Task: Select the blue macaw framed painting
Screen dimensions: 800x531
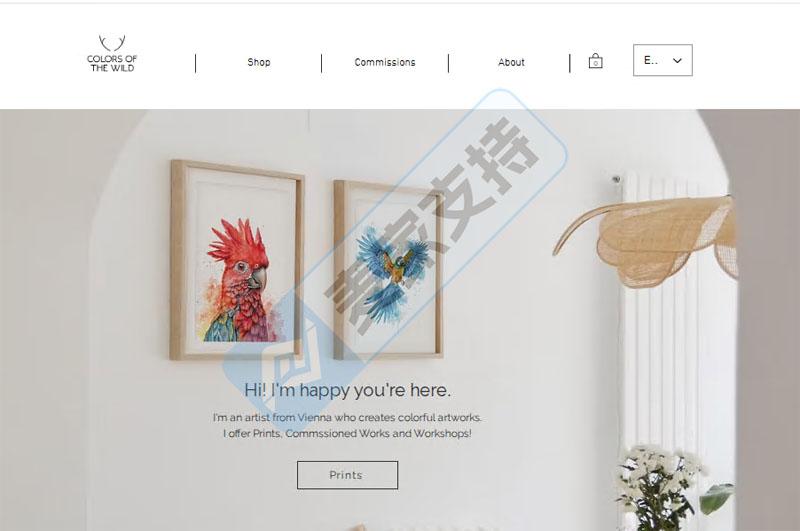Action: pos(388,269)
